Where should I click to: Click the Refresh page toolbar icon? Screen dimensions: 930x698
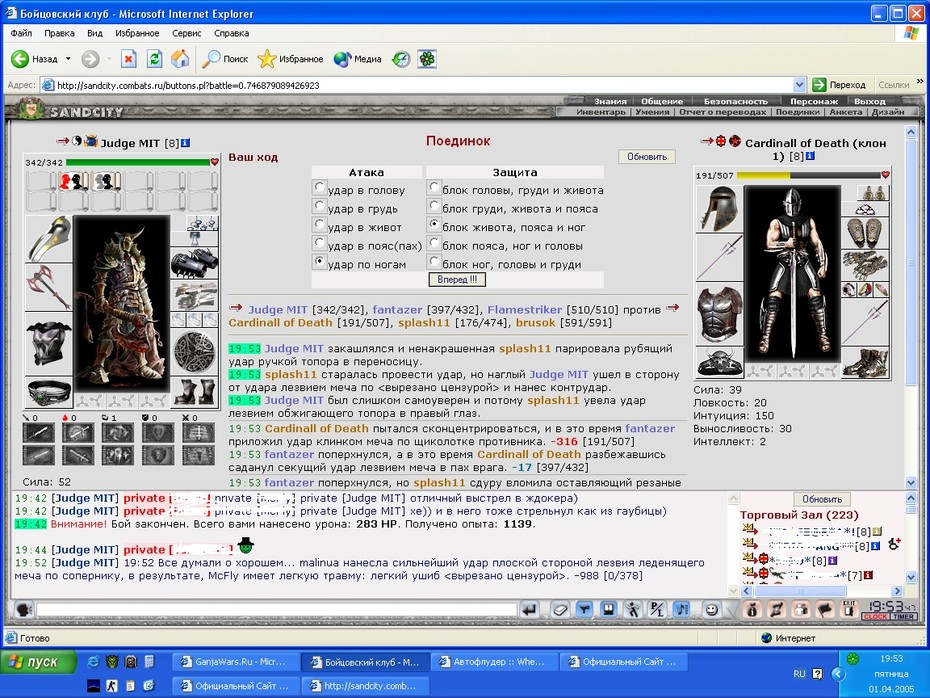click(155, 59)
